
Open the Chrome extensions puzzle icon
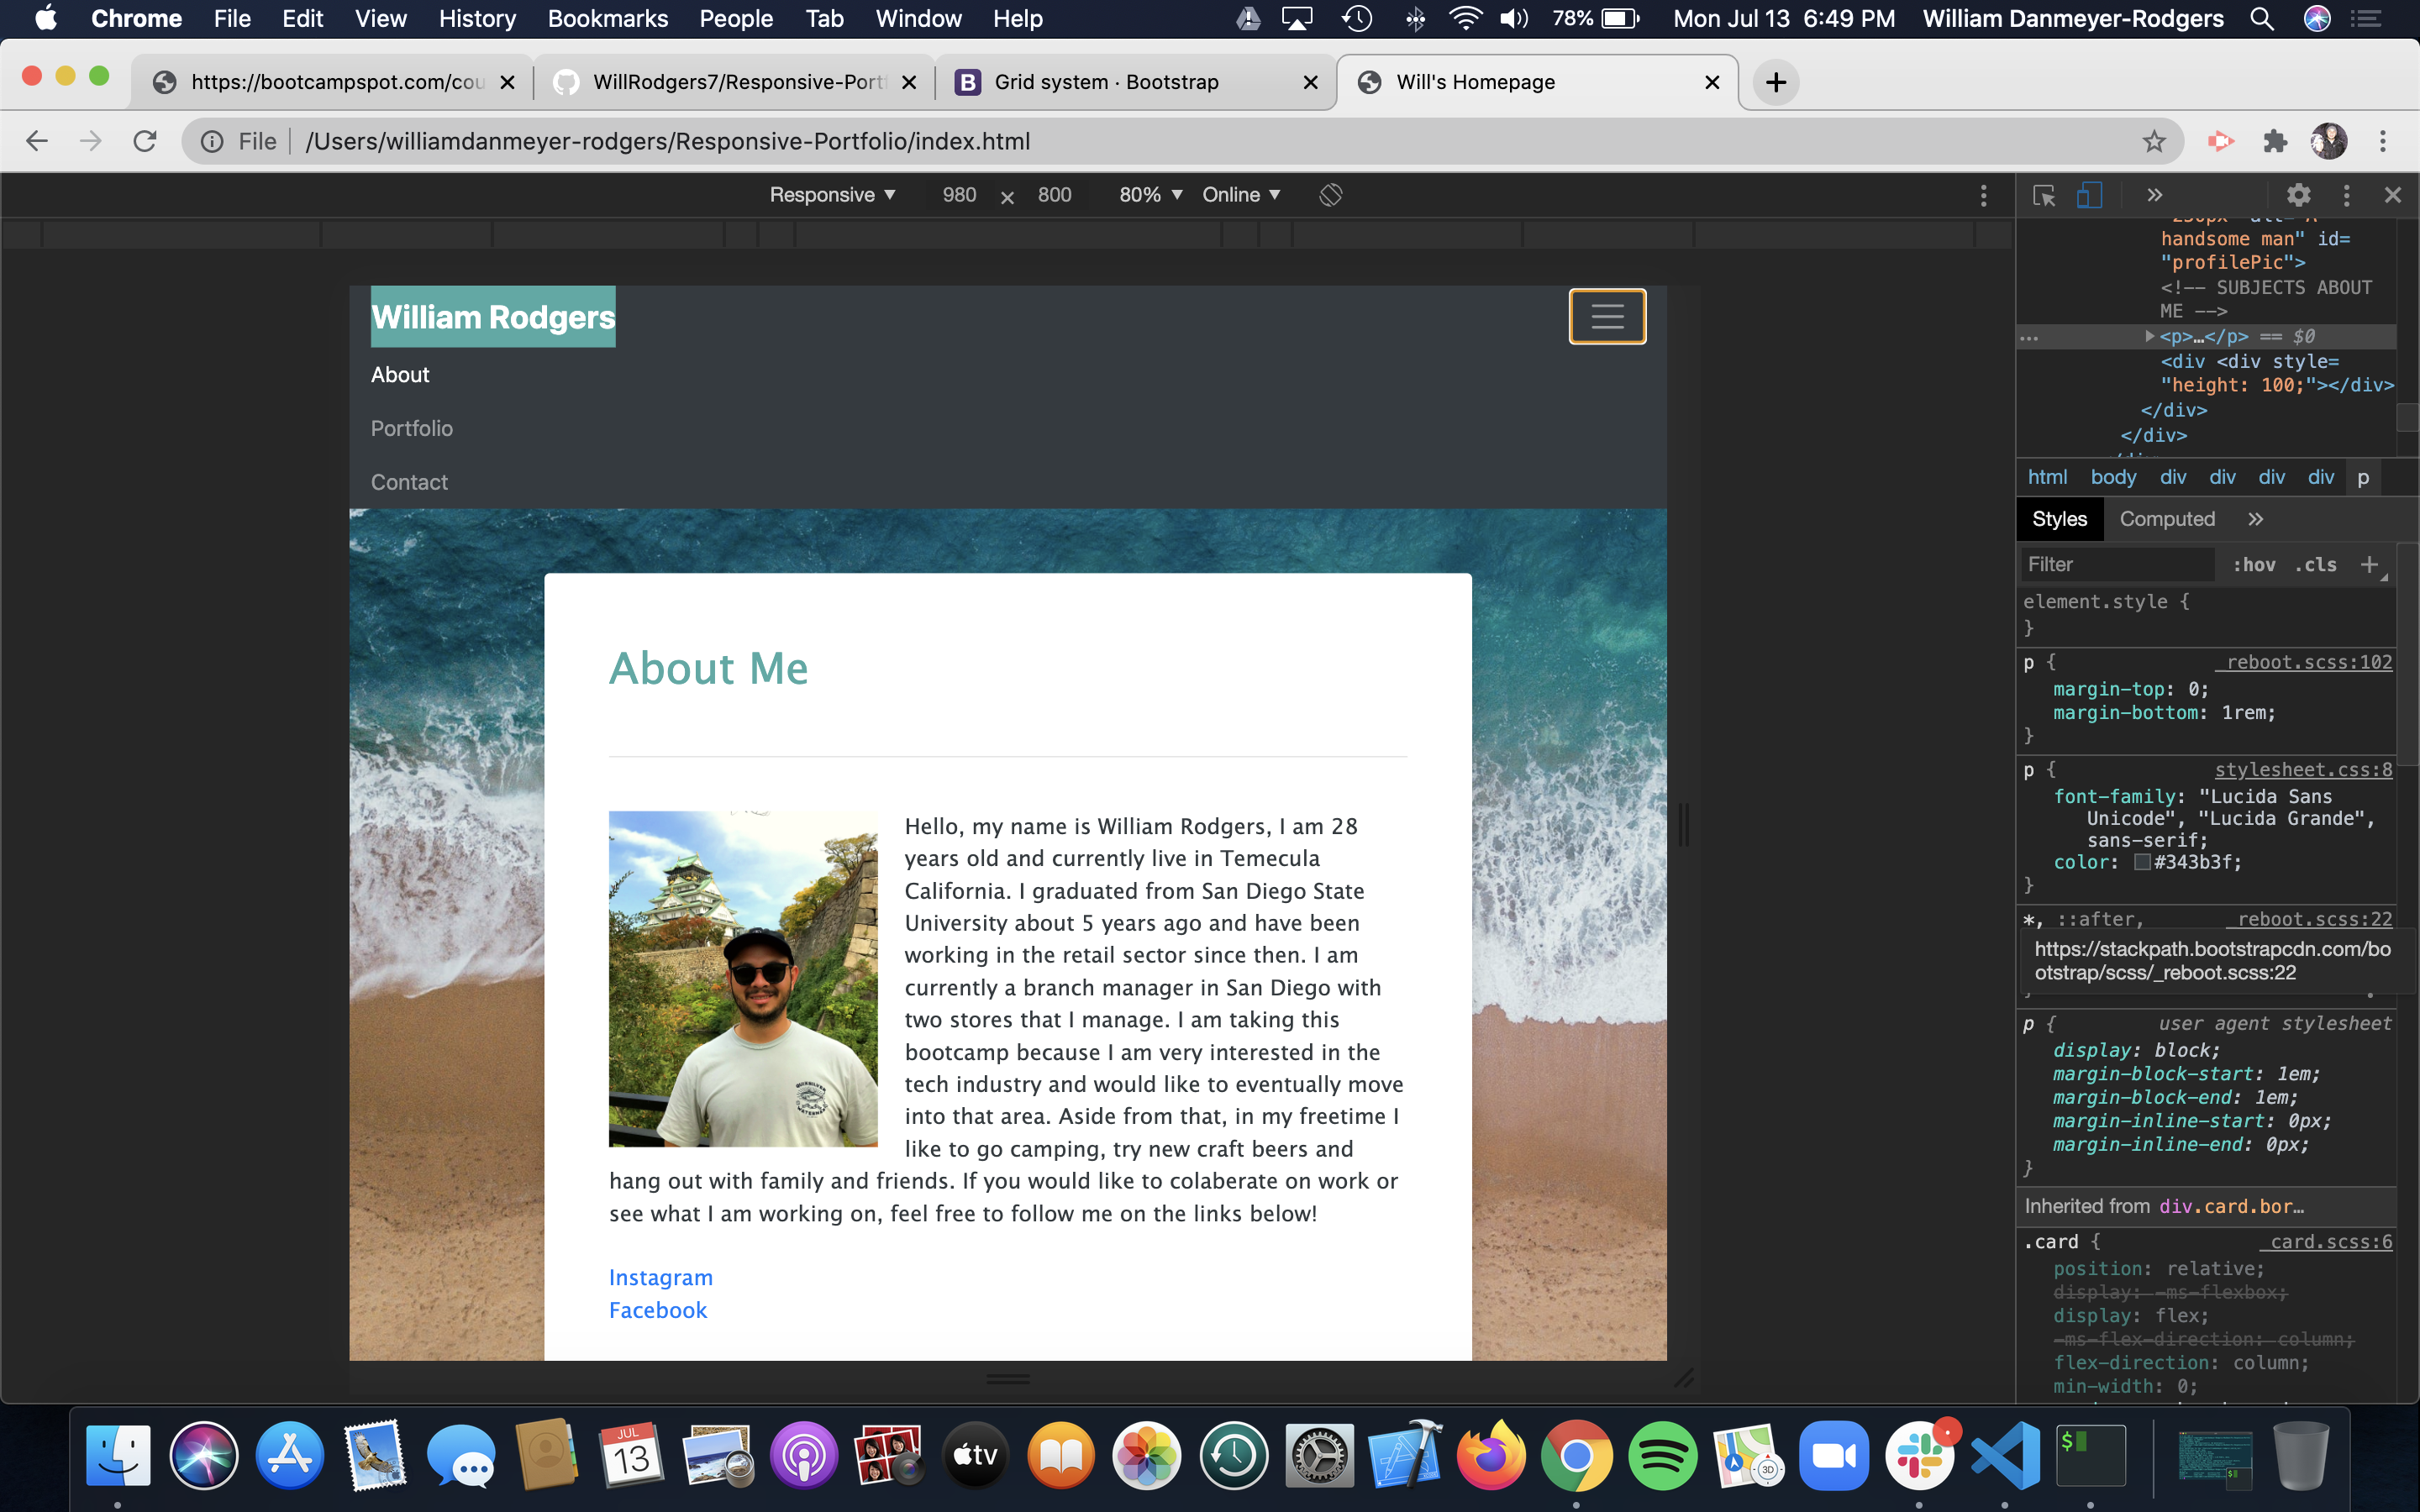point(2275,141)
